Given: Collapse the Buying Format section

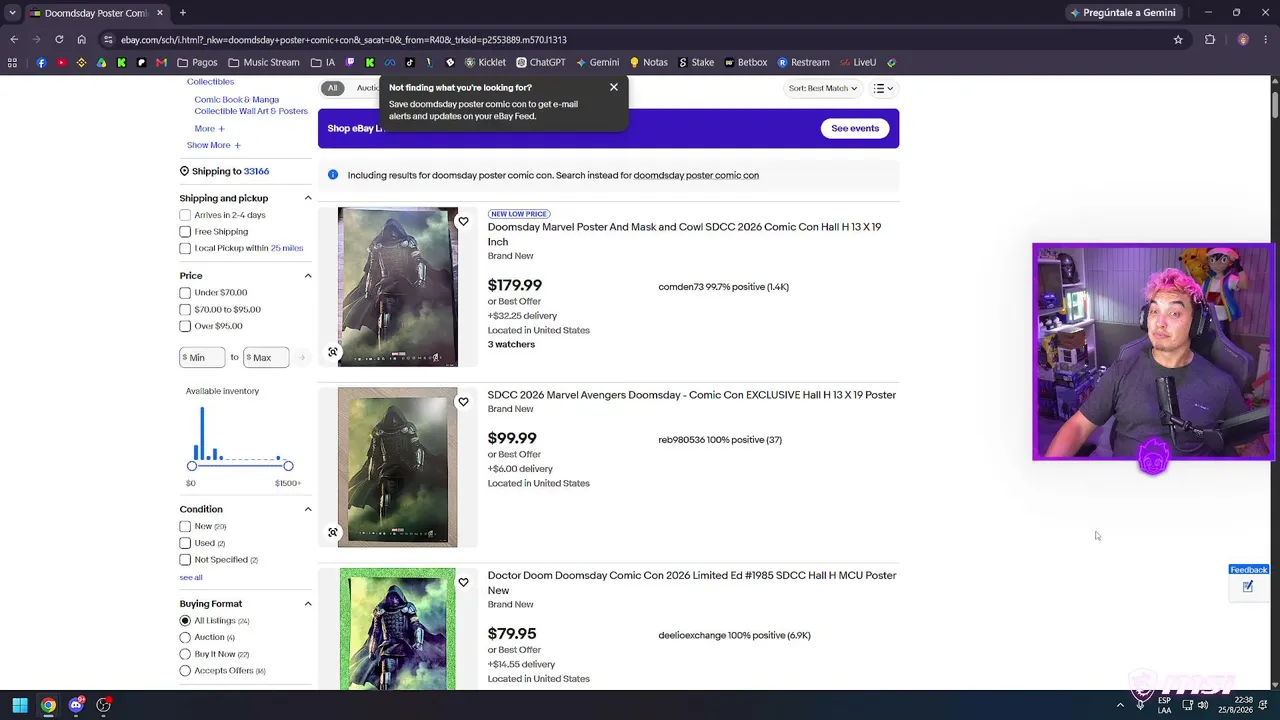Looking at the screenshot, I should [308, 604].
